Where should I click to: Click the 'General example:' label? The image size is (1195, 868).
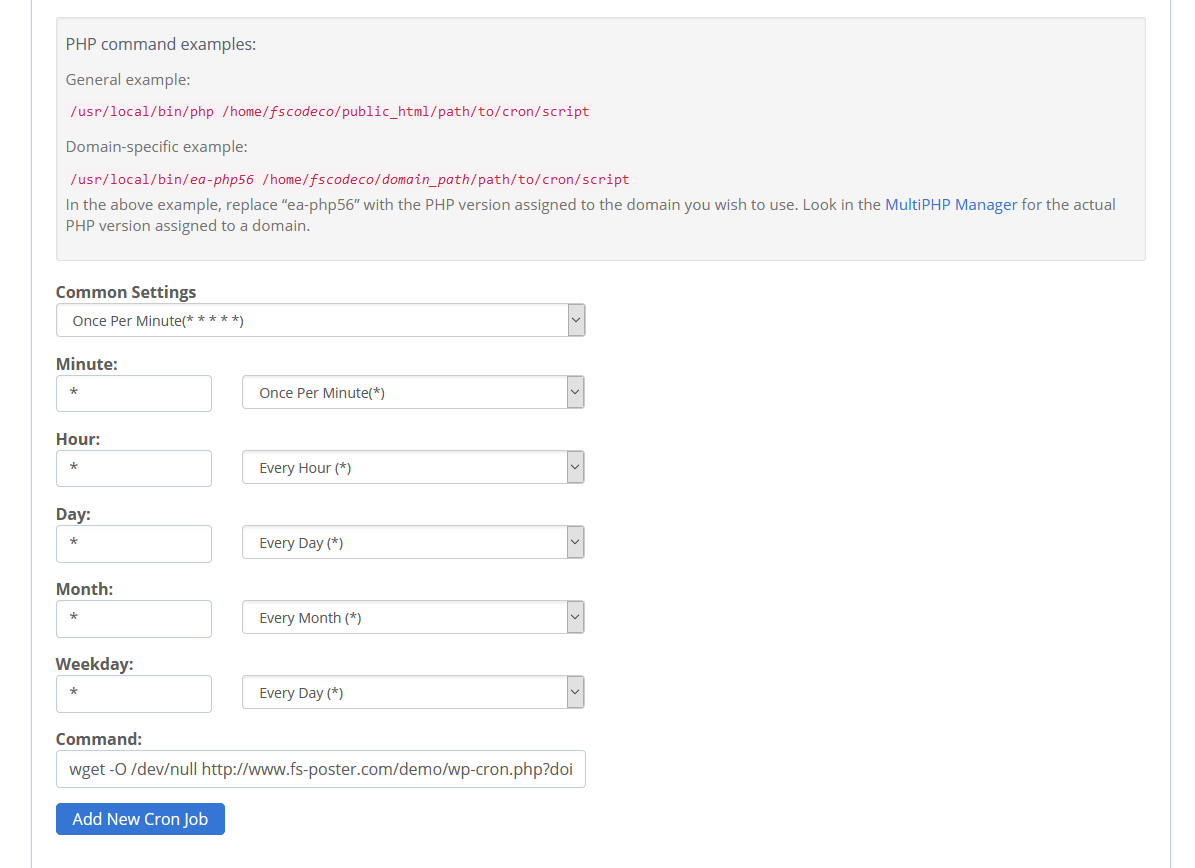128,79
